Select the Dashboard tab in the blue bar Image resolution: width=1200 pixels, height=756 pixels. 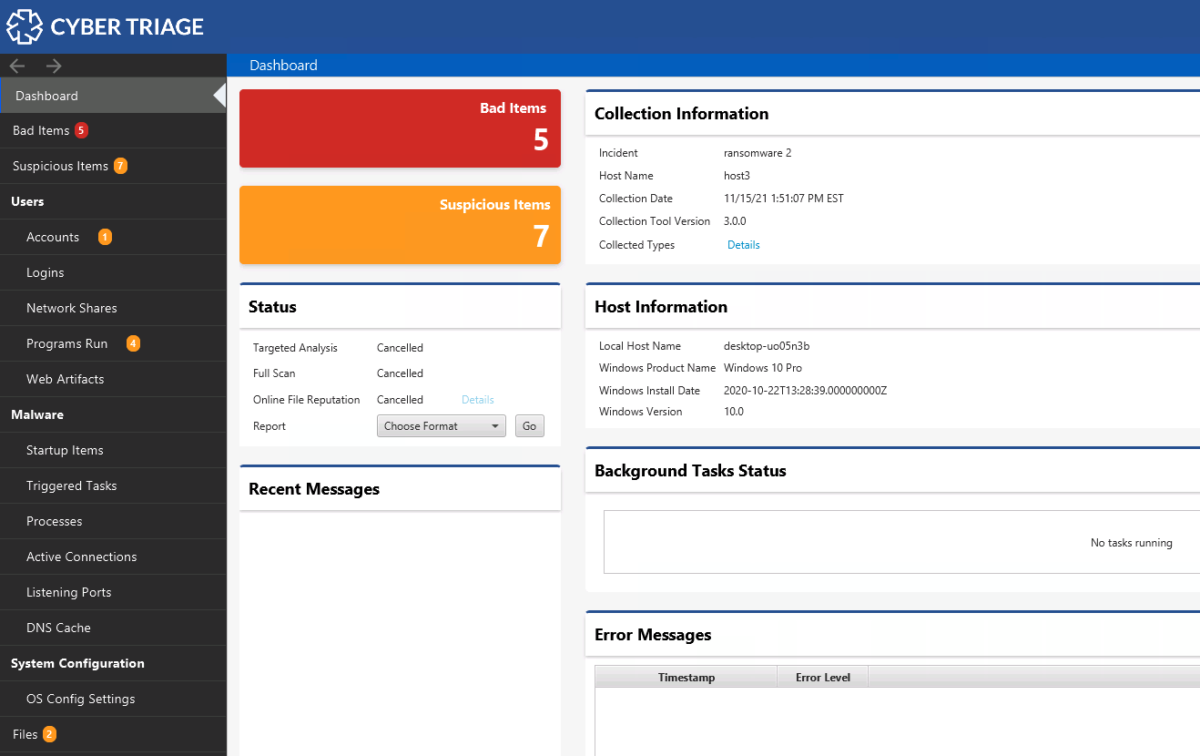(283, 64)
